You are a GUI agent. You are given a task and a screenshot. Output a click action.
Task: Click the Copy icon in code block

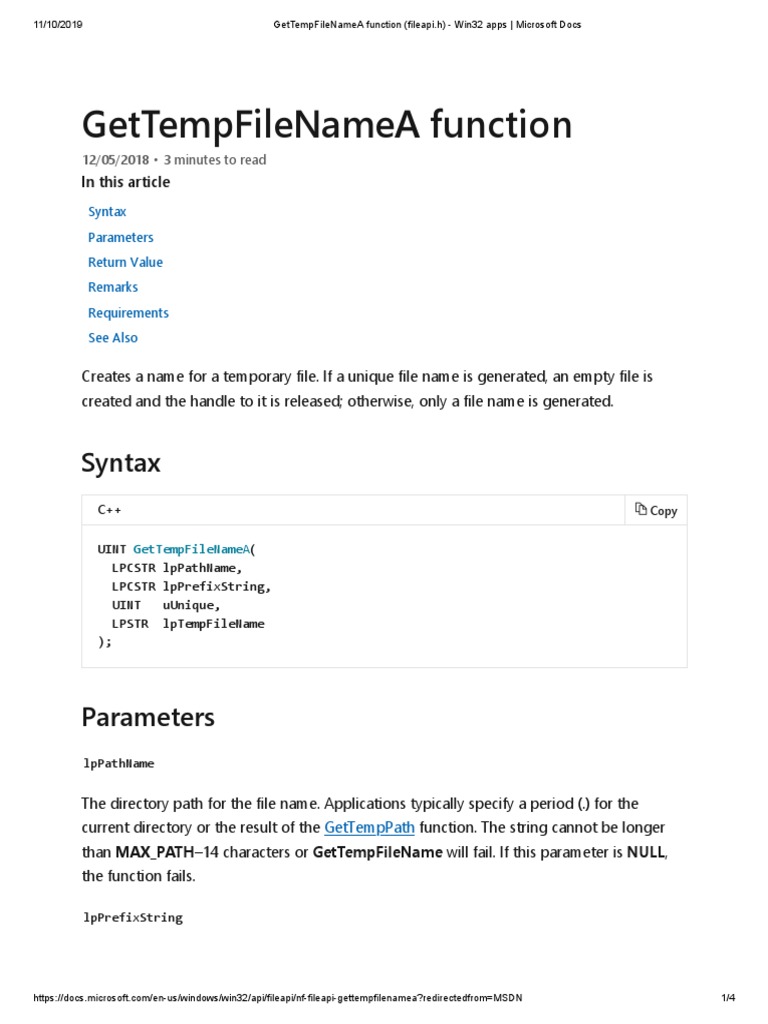click(x=641, y=510)
